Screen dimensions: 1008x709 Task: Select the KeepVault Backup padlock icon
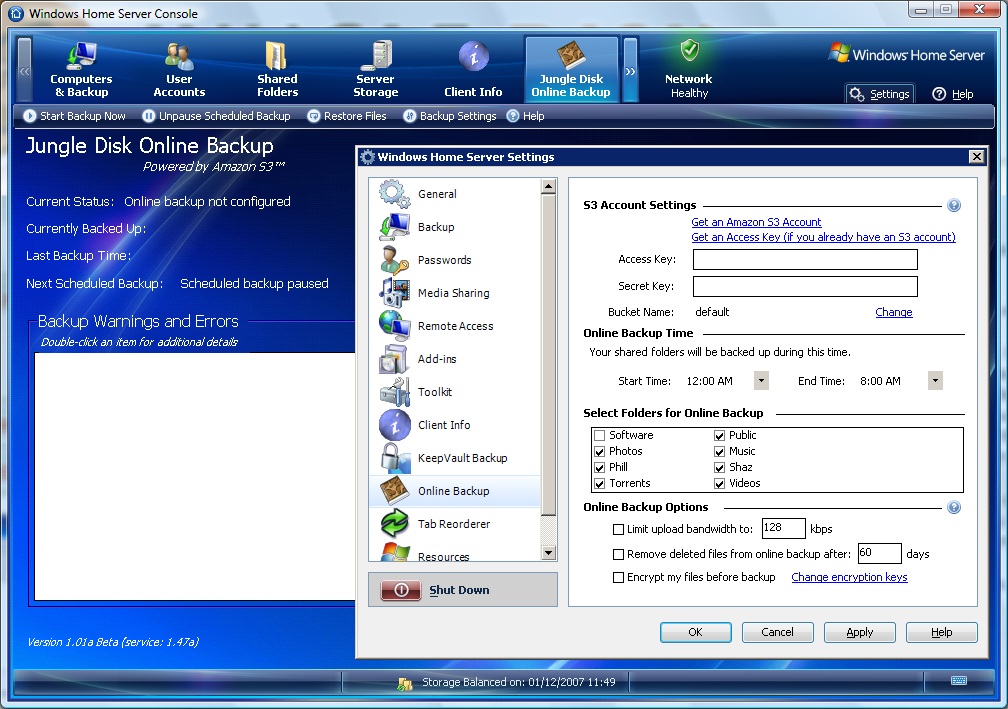(394, 458)
